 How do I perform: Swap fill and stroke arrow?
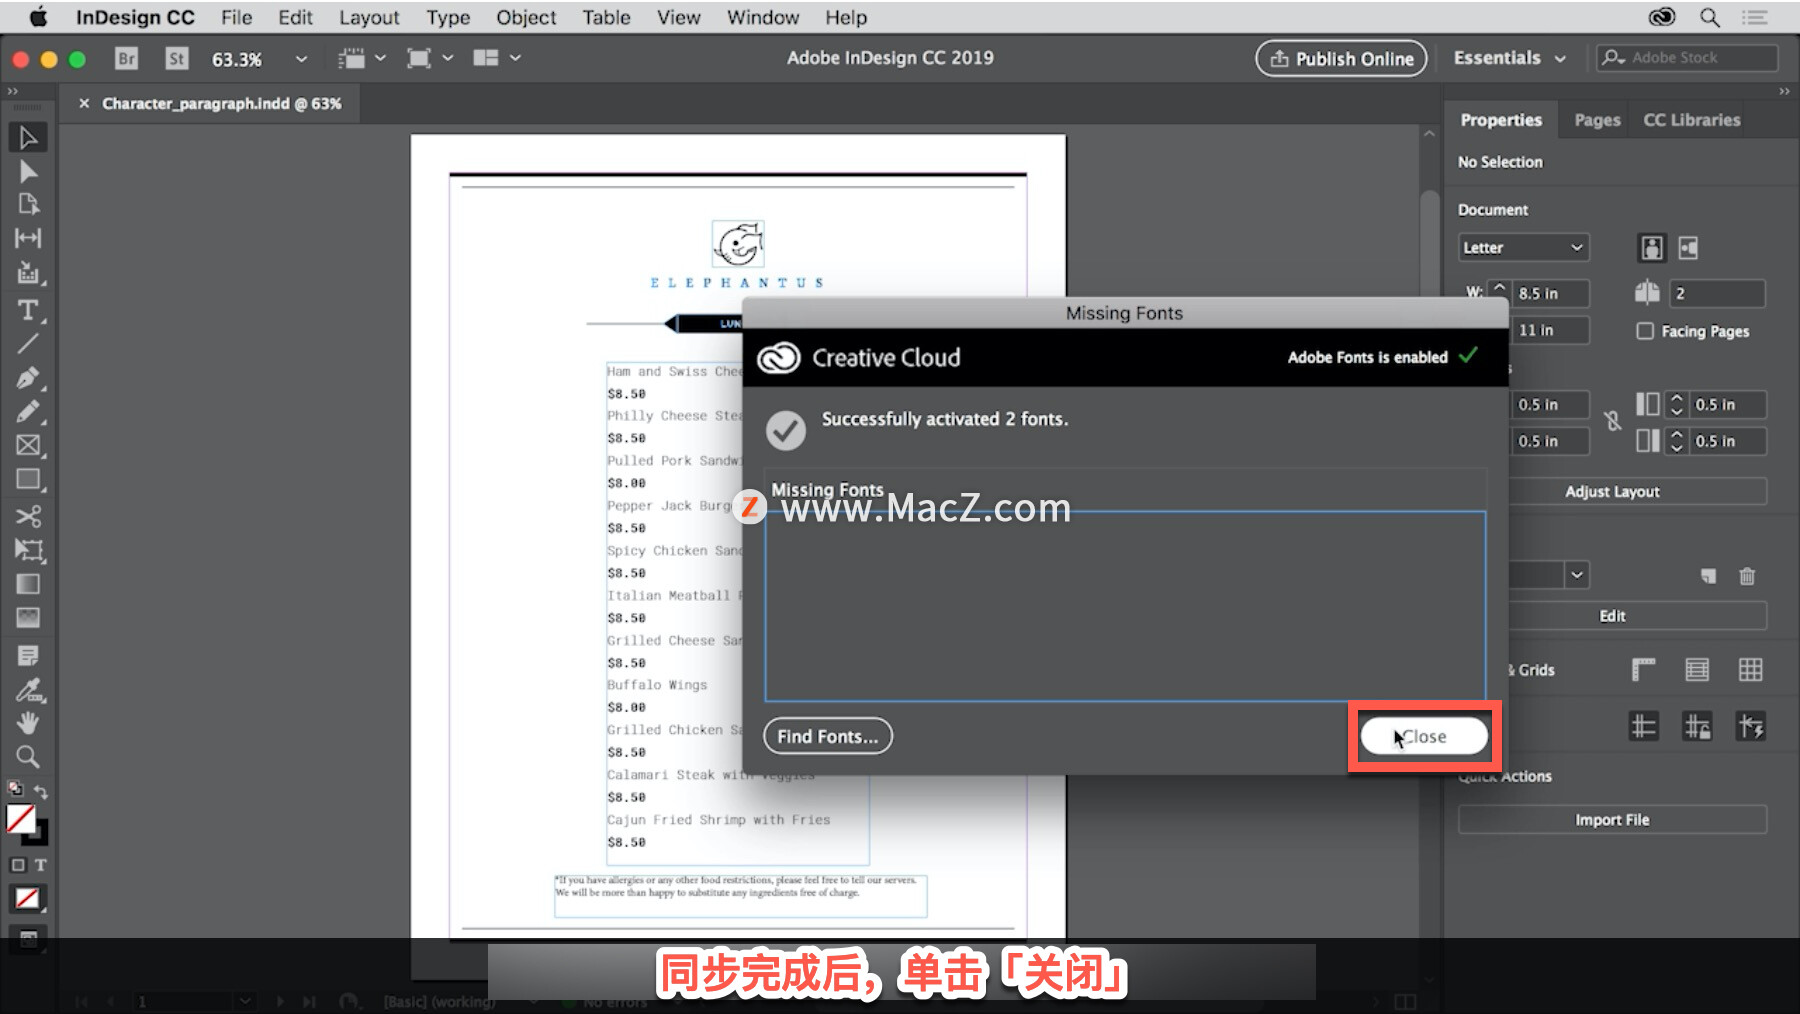[40, 791]
